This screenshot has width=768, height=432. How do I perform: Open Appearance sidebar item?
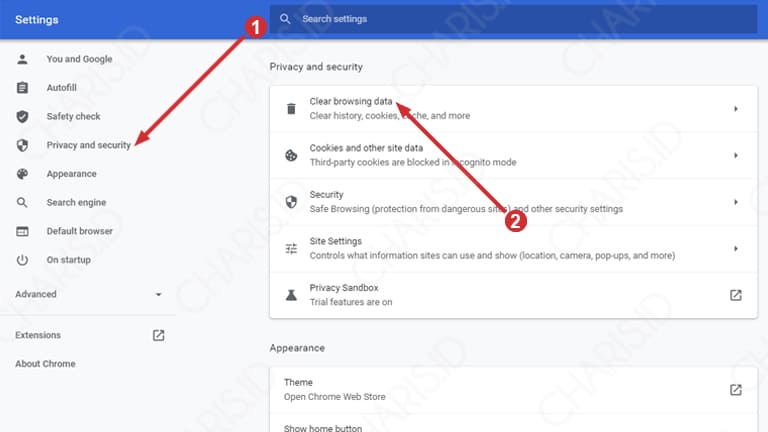coord(72,174)
